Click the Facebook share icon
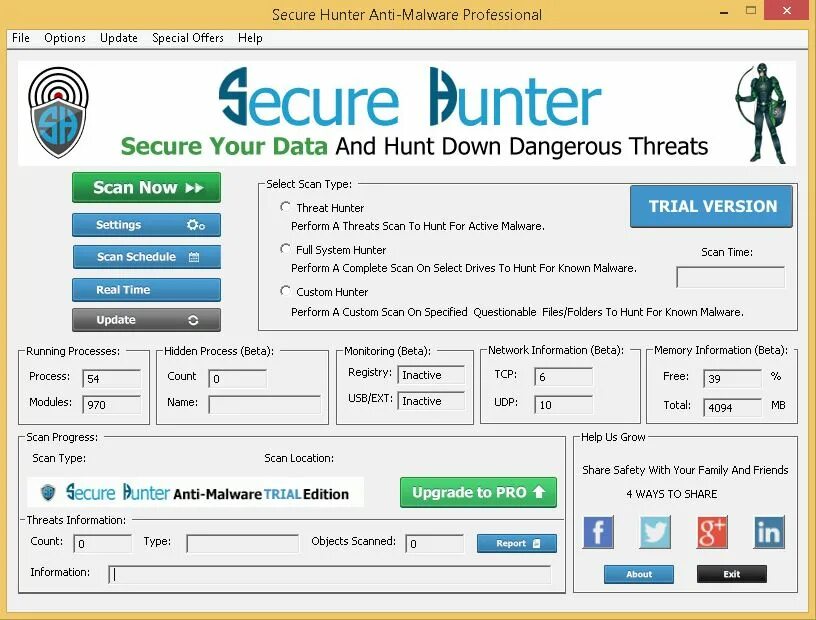Image resolution: width=816 pixels, height=620 pixels. click(598, 532)
